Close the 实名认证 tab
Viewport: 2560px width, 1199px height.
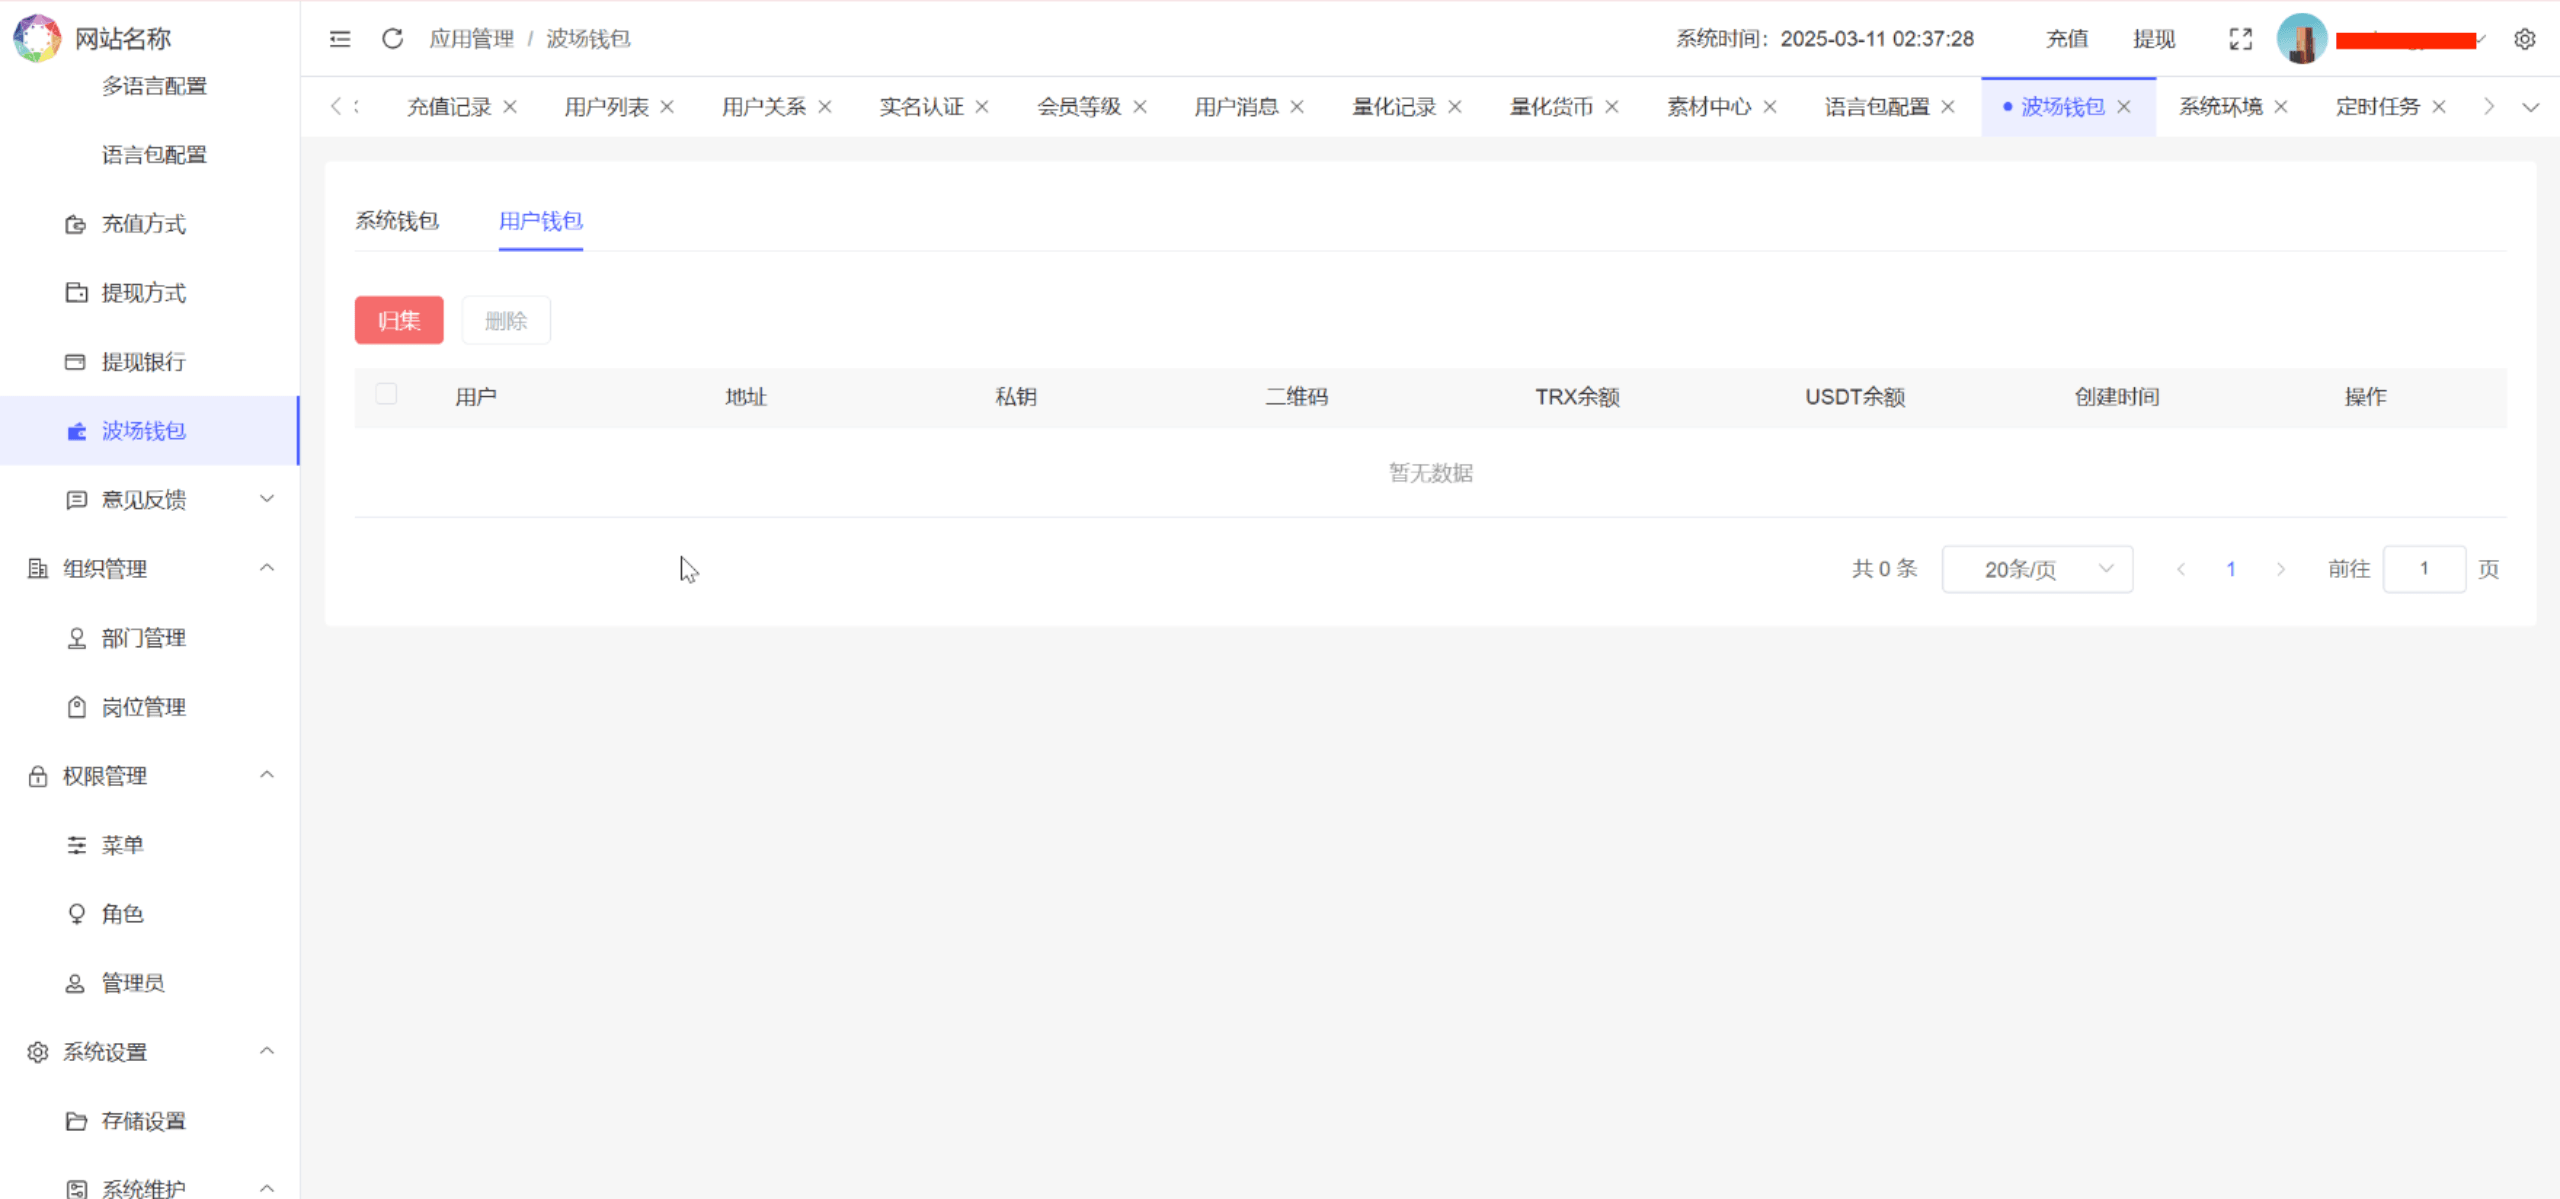click(x=983, y=105)
